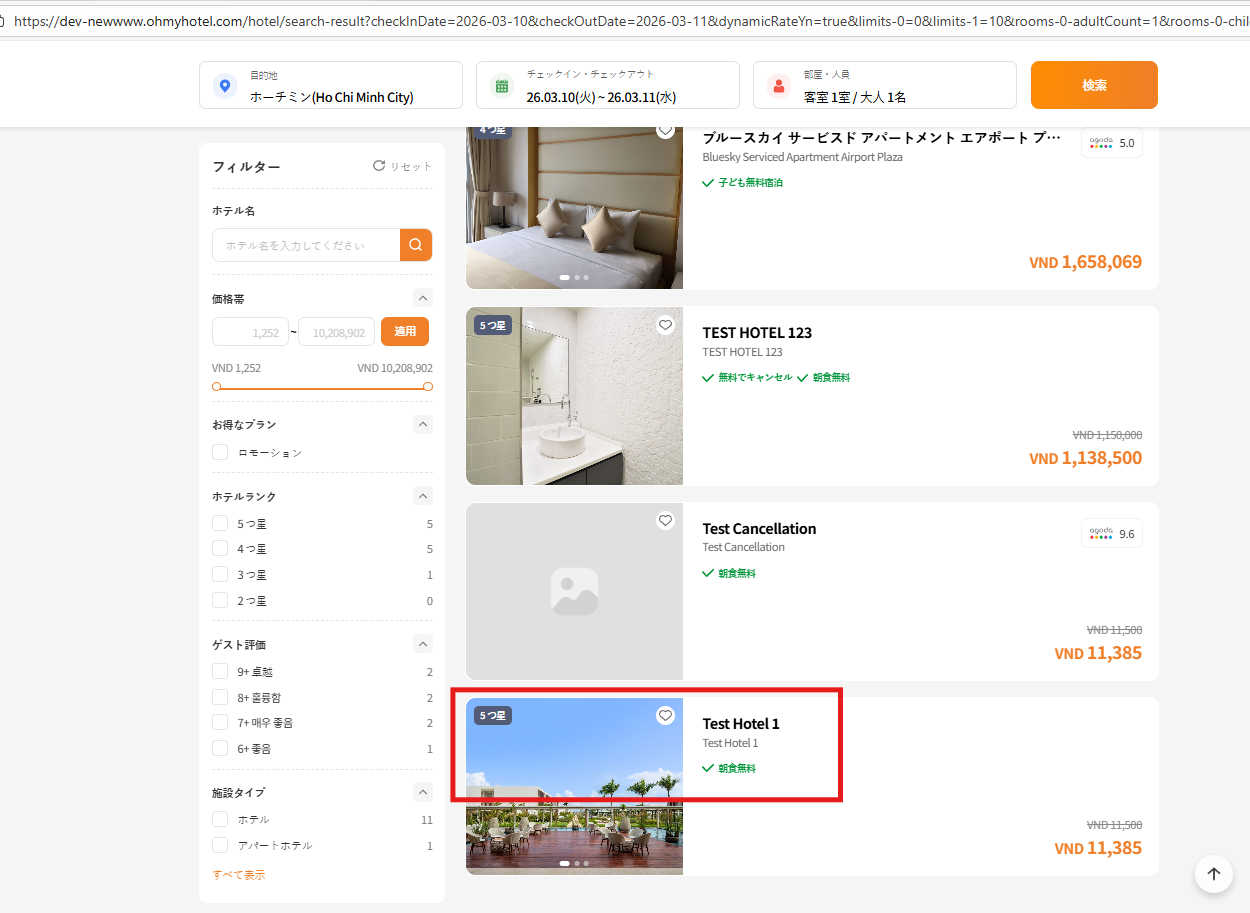Click image carousel dots on Bluesky apartment photo
1250x913 pixels.
(574, 277)
